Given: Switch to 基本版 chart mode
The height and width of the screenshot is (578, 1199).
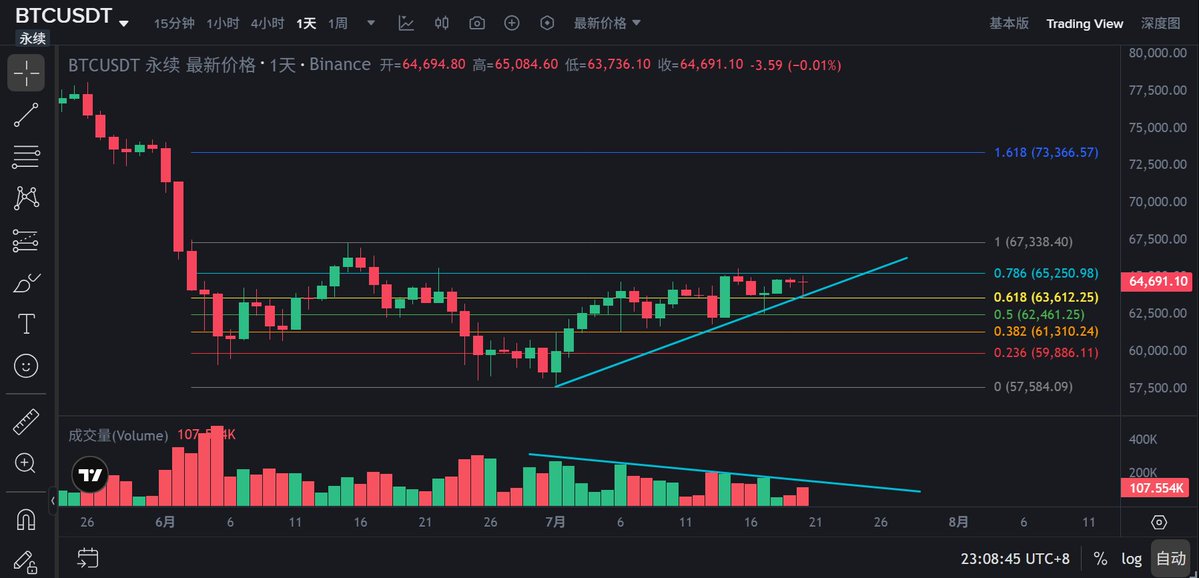Looking at the screenshot, I should (1009, 23).
